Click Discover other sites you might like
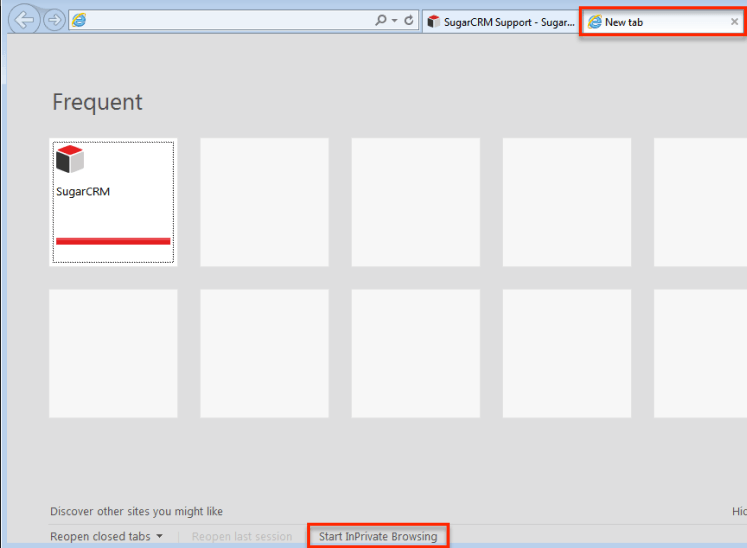Screen dimensions: 747x548 tap(136, 511)
